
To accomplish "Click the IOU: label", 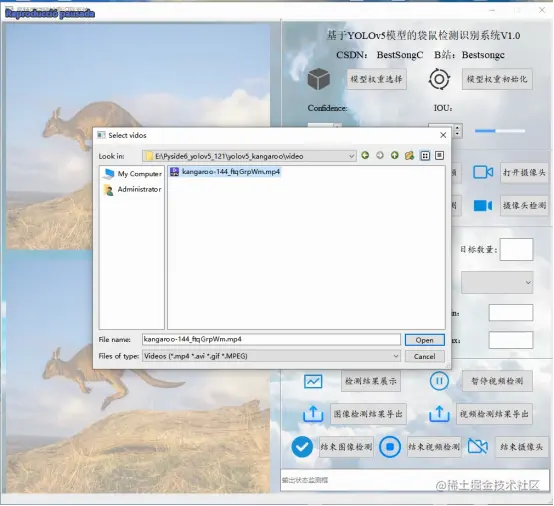I will coord(443,108).
